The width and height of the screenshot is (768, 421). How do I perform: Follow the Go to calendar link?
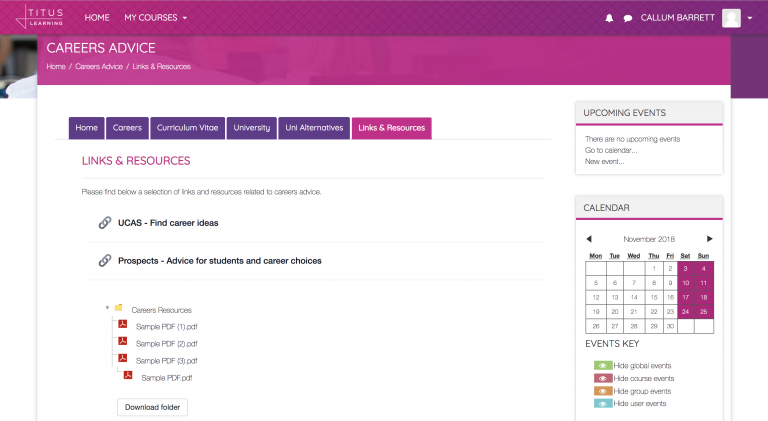point(610,150)
